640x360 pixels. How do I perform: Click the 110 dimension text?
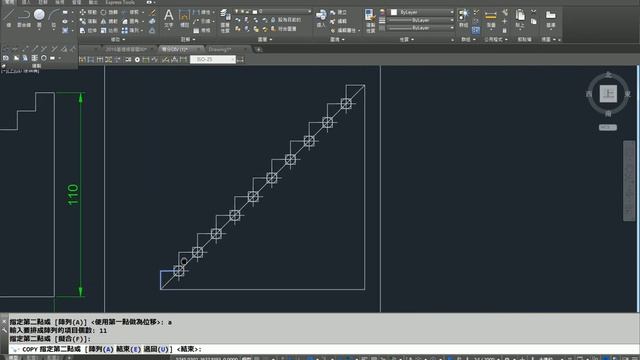73,195
